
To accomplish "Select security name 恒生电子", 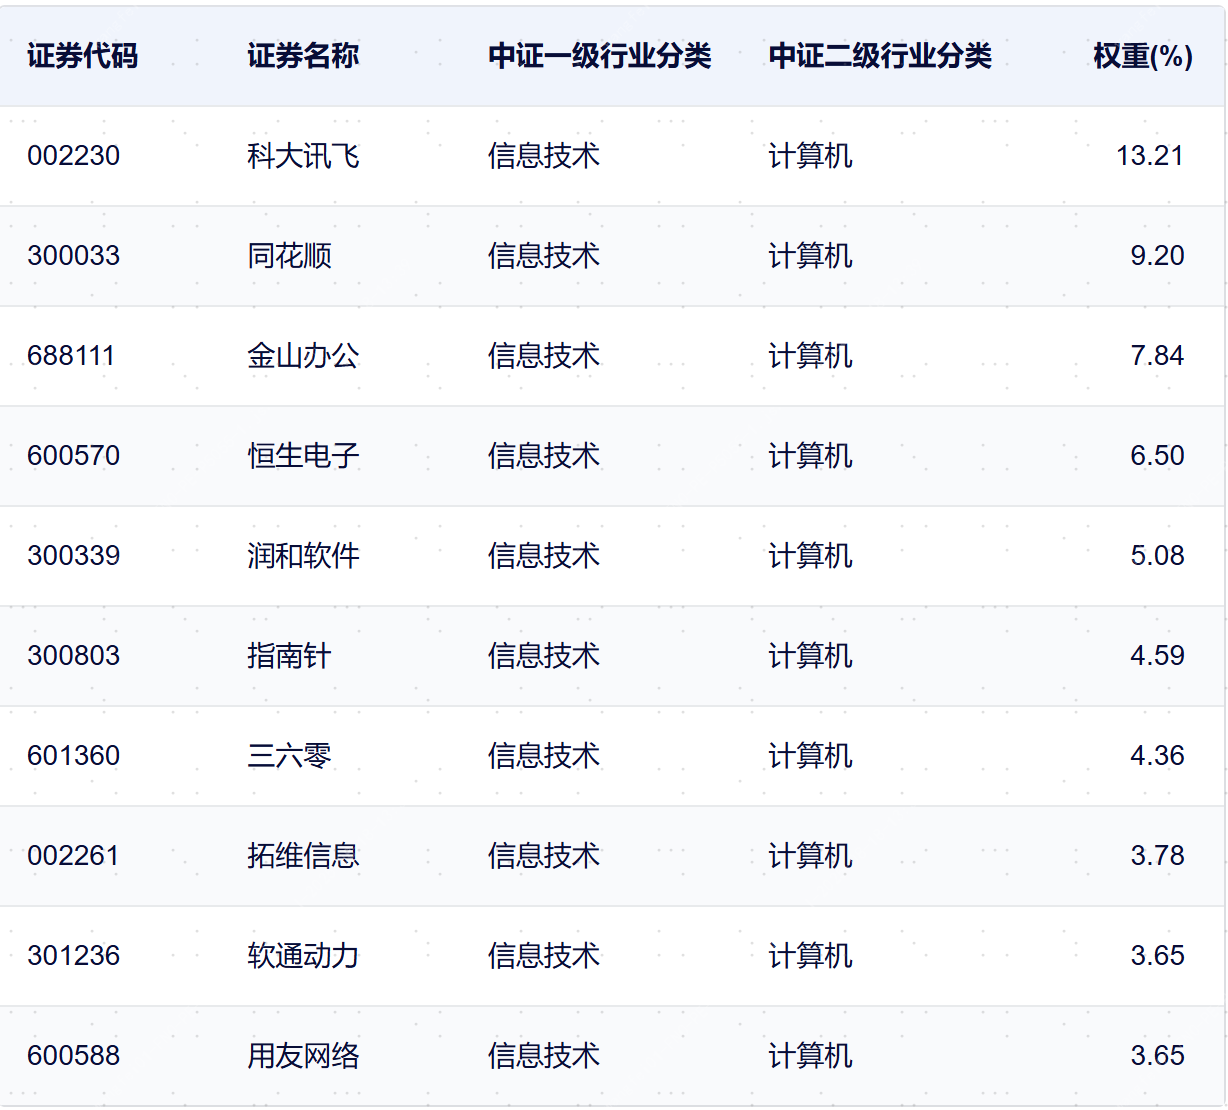I will click(303, 456).
